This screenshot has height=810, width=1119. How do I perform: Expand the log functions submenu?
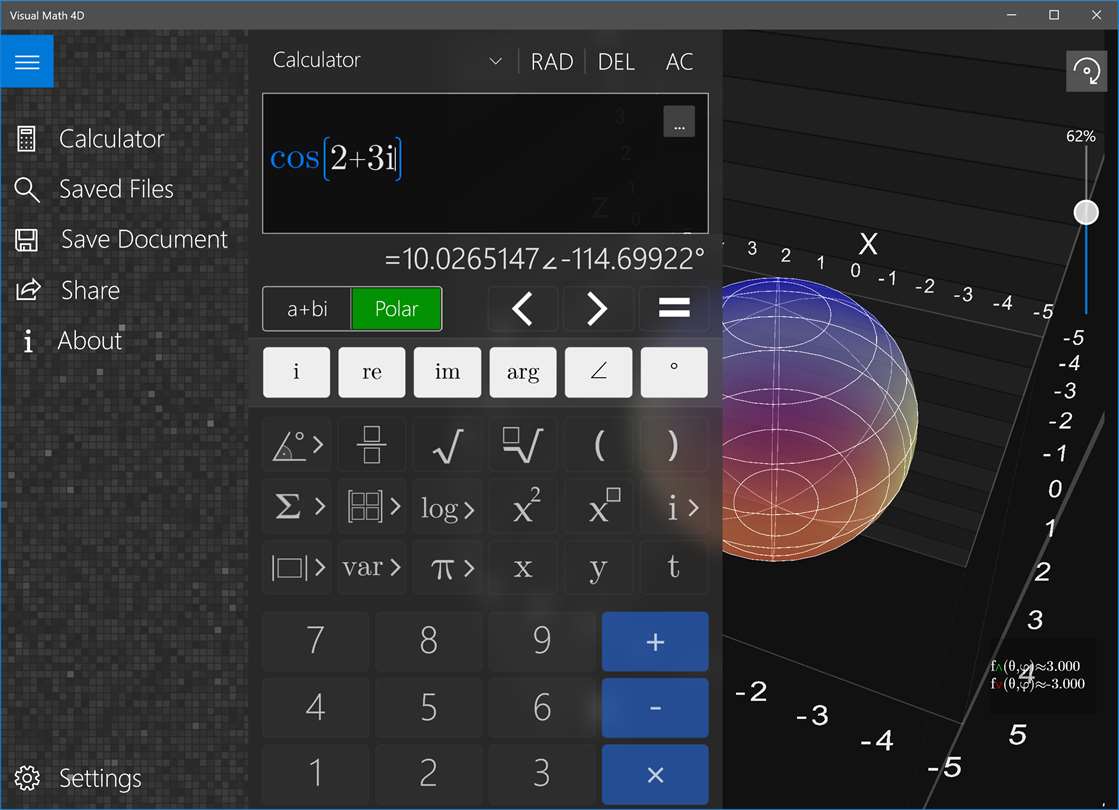click(x=447, y=507)
